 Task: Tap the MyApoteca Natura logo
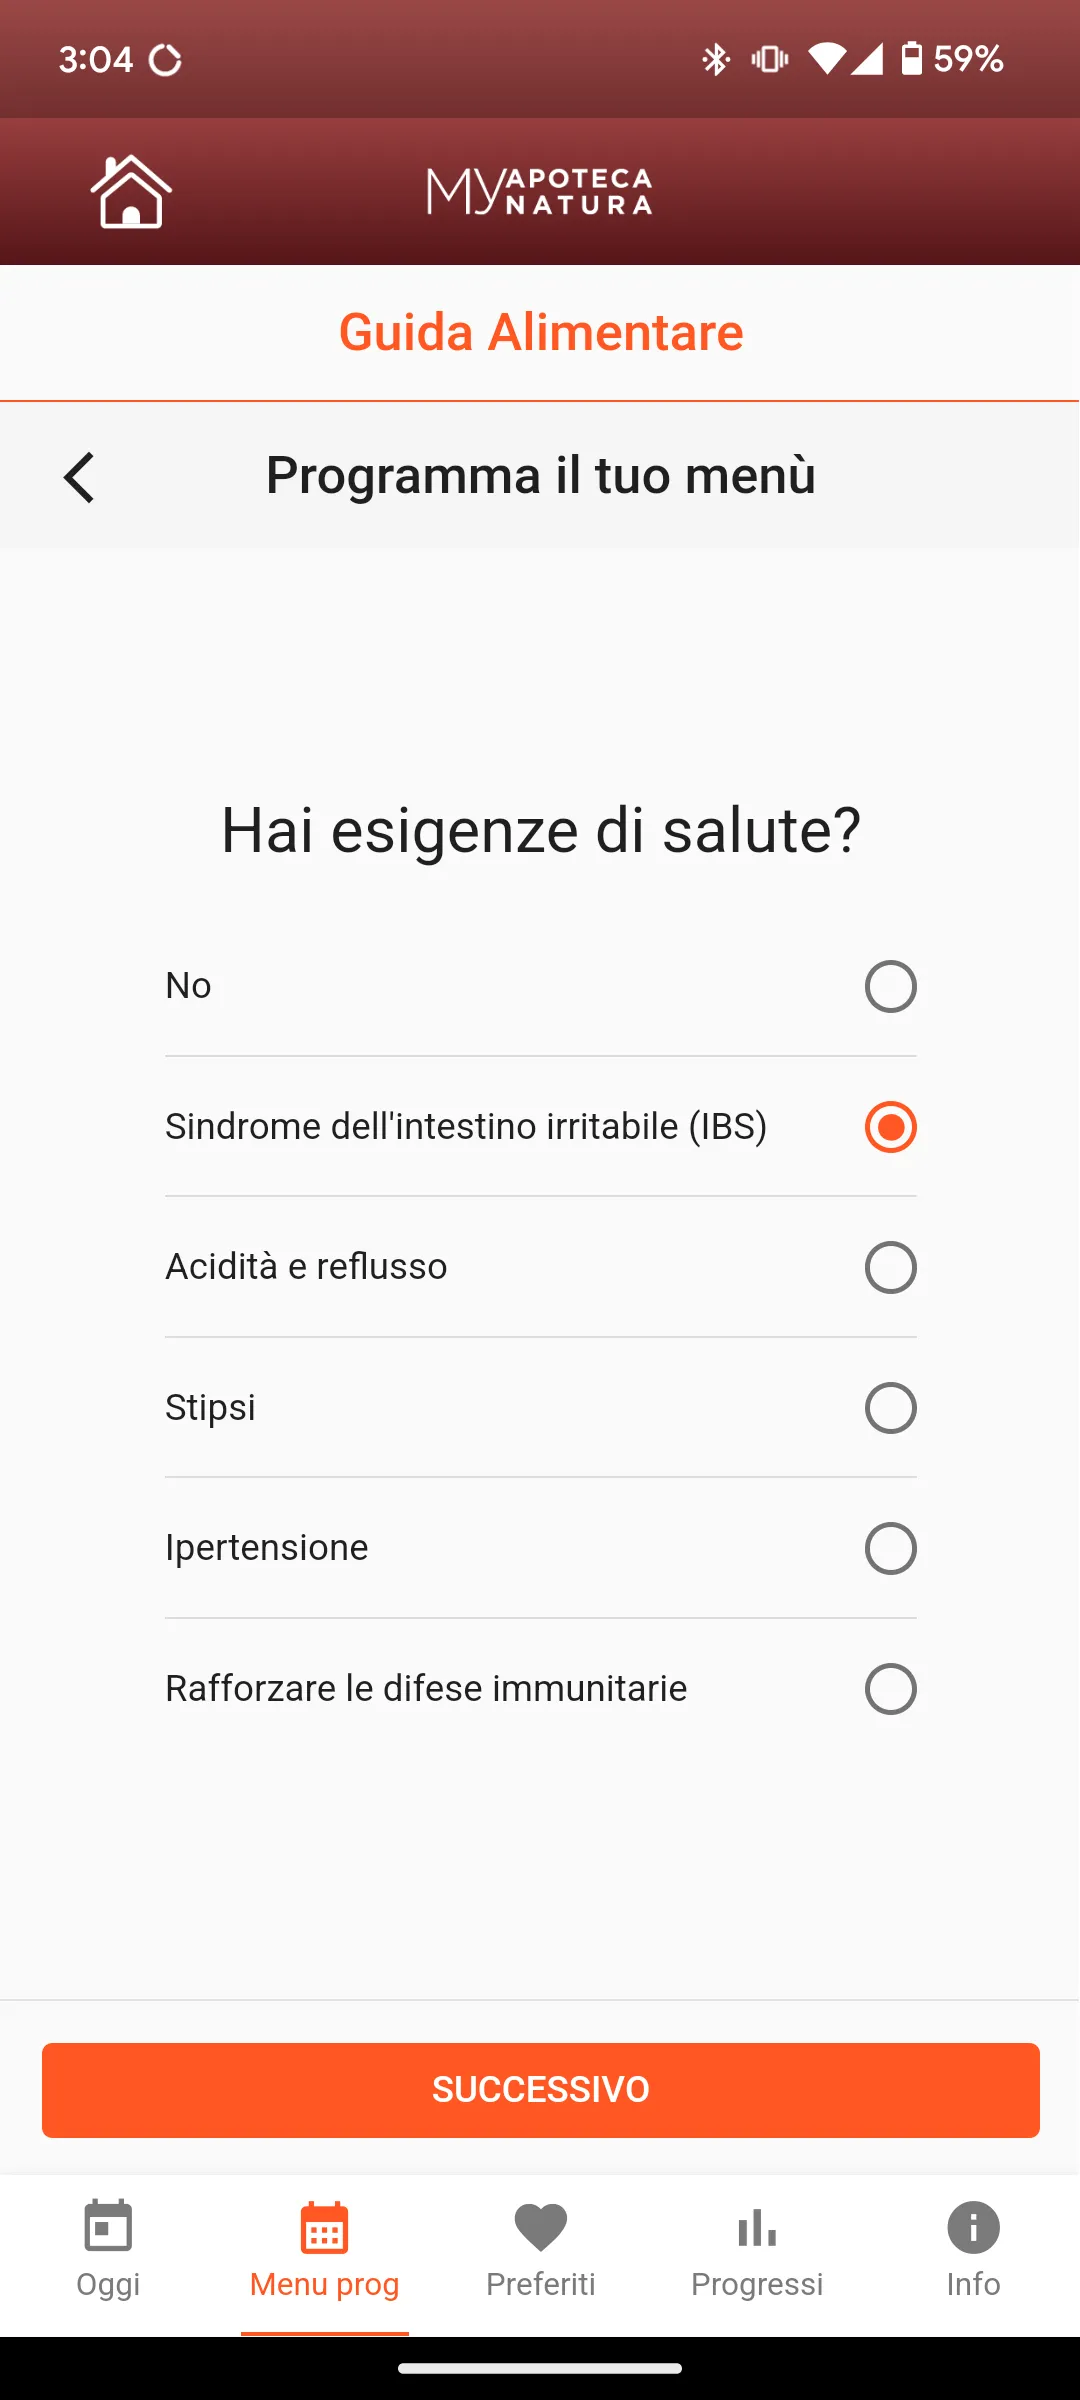click(x=540, y=191)
